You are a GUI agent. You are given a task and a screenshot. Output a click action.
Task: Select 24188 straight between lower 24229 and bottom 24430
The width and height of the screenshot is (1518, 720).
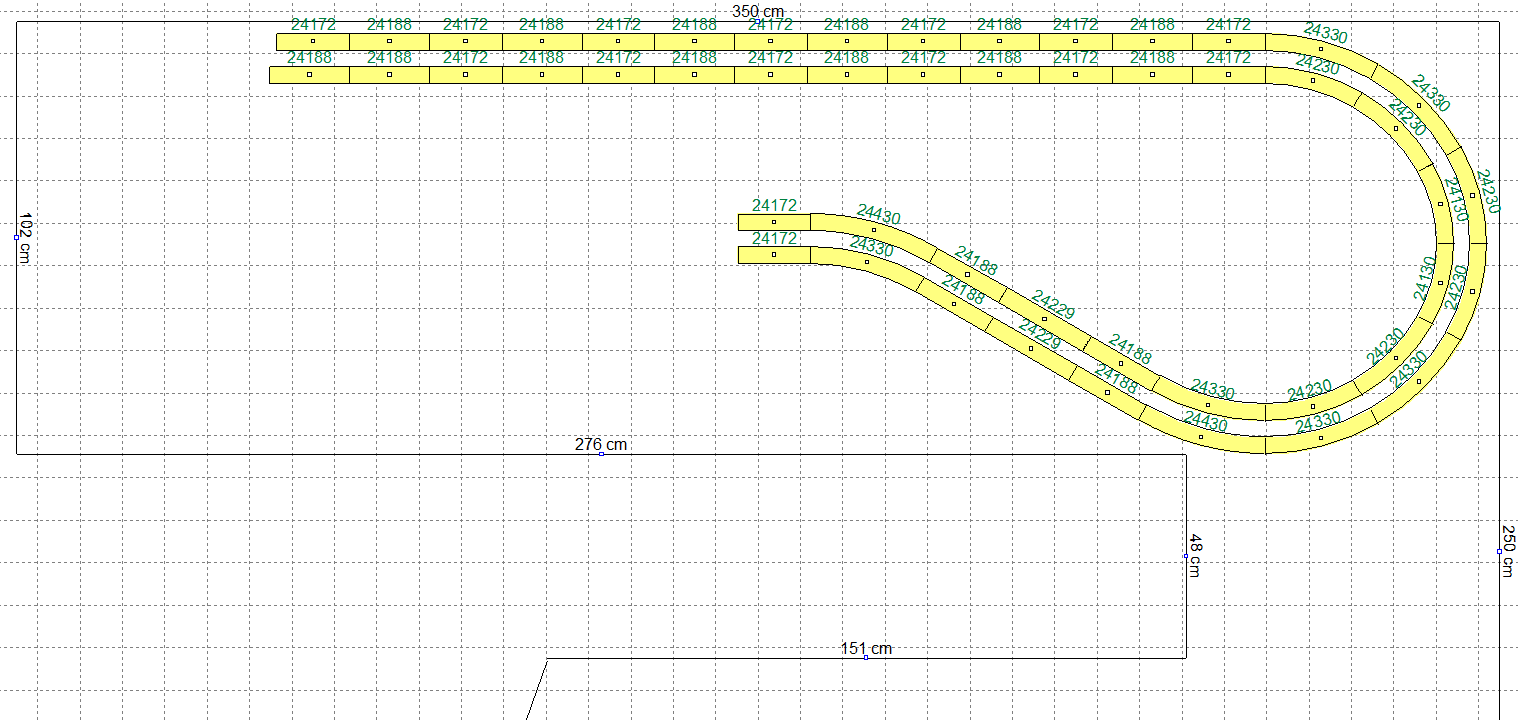click(x=1106, y=392)
